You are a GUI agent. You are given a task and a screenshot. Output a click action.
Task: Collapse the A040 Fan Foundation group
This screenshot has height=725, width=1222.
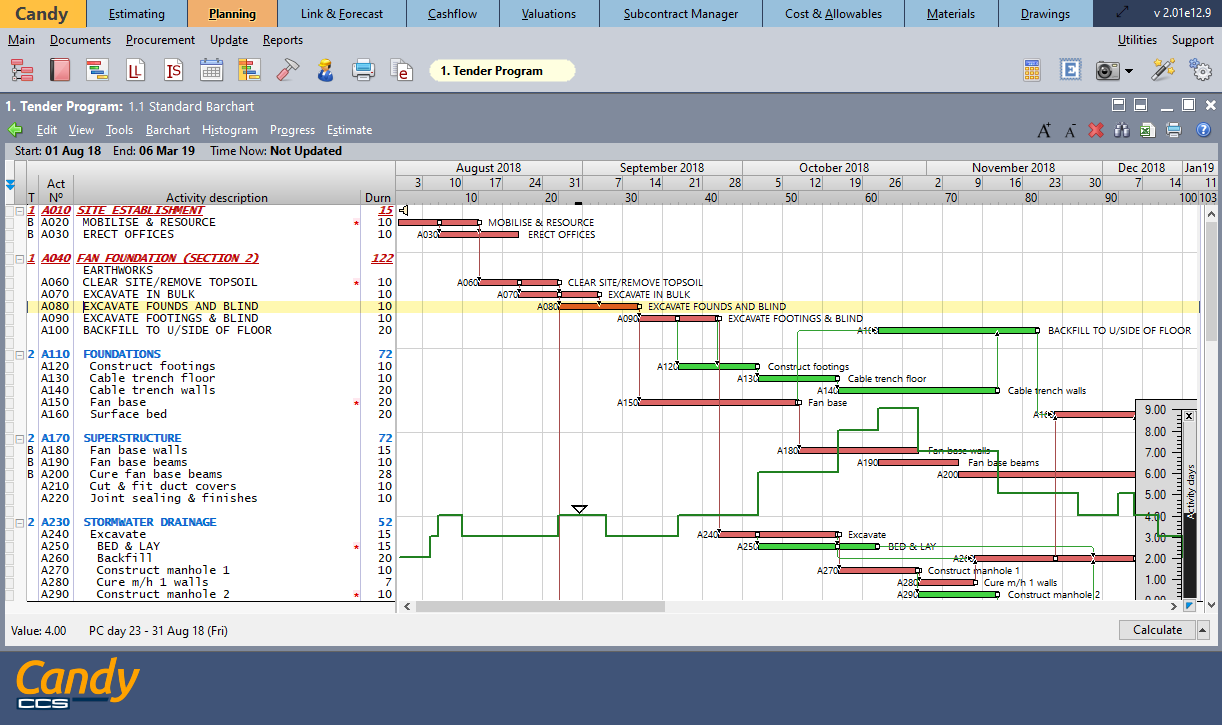coord(20,258)
